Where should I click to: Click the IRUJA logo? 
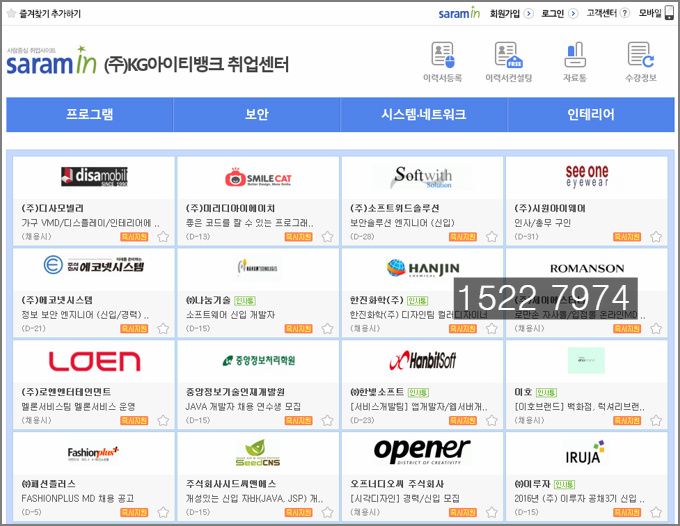pyautogui.click(x=585, y=453)
